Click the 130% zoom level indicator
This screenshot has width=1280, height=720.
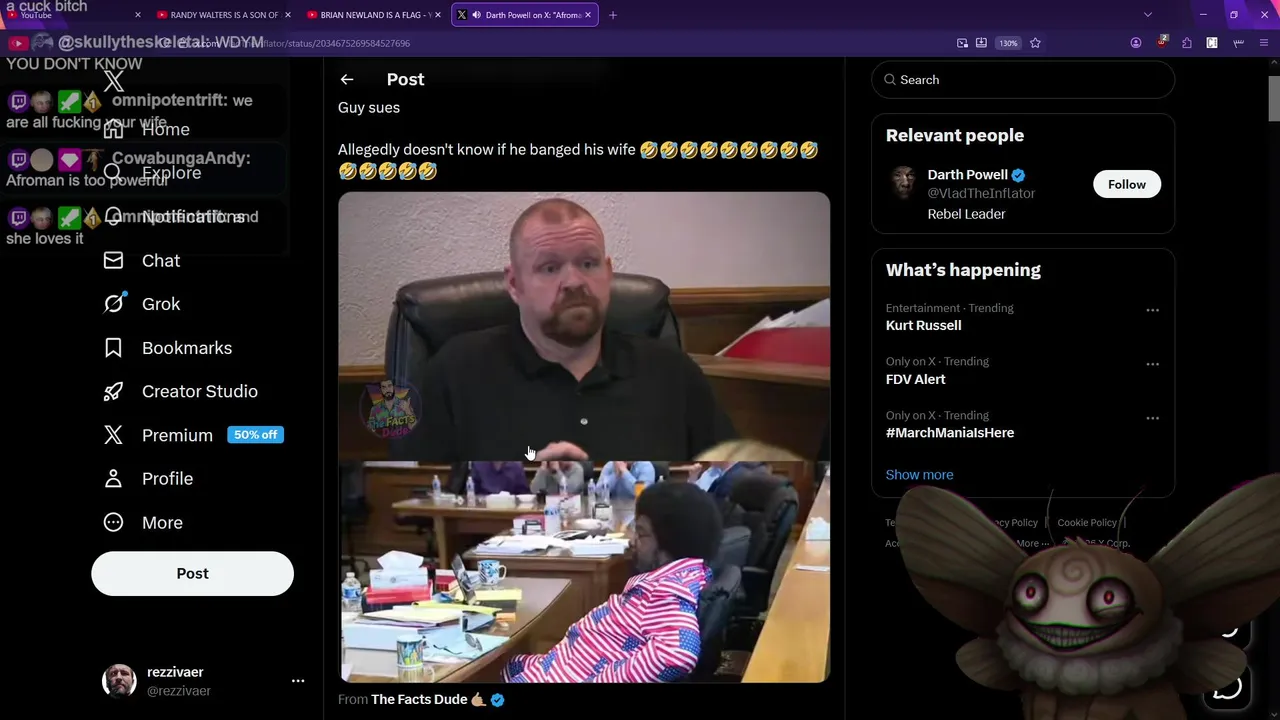coord(1008,43)
